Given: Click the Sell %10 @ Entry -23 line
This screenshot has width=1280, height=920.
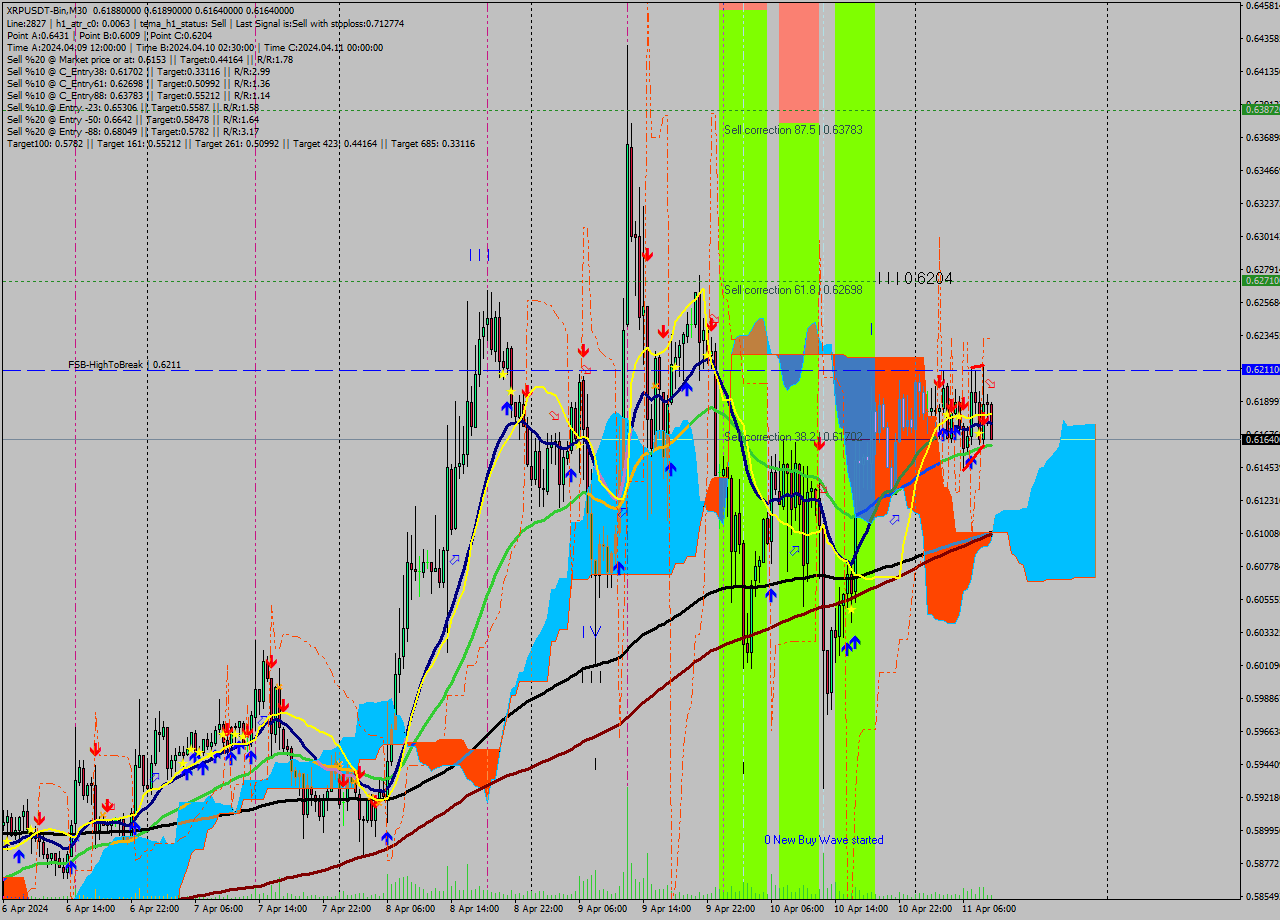Looking at the screenshot, I should [x=133, y=107].
